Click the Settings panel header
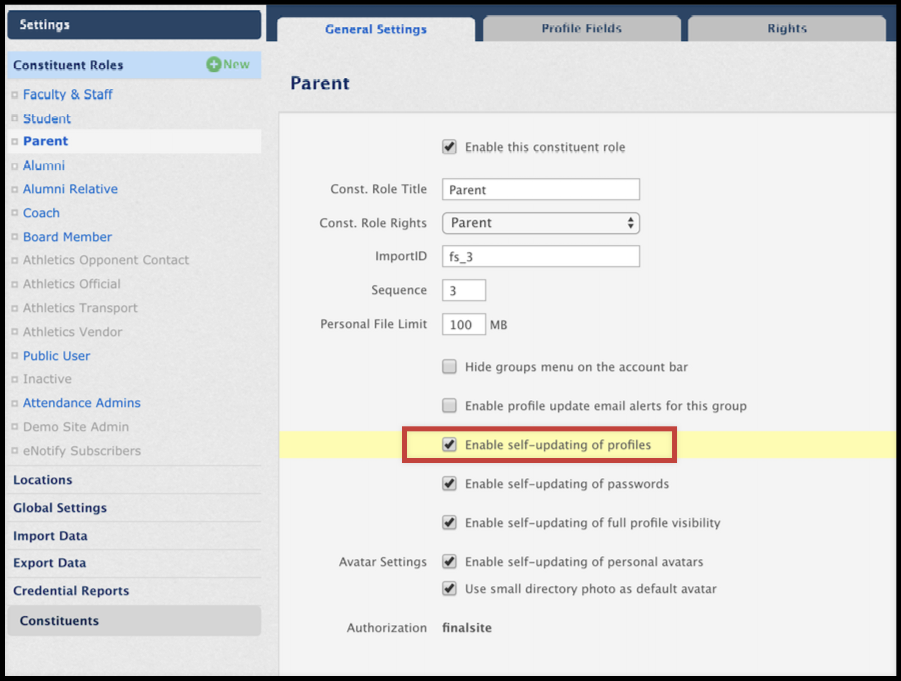The height and width of the screenshot is (681, 901). pyautogui.click(x=134, y=25)
